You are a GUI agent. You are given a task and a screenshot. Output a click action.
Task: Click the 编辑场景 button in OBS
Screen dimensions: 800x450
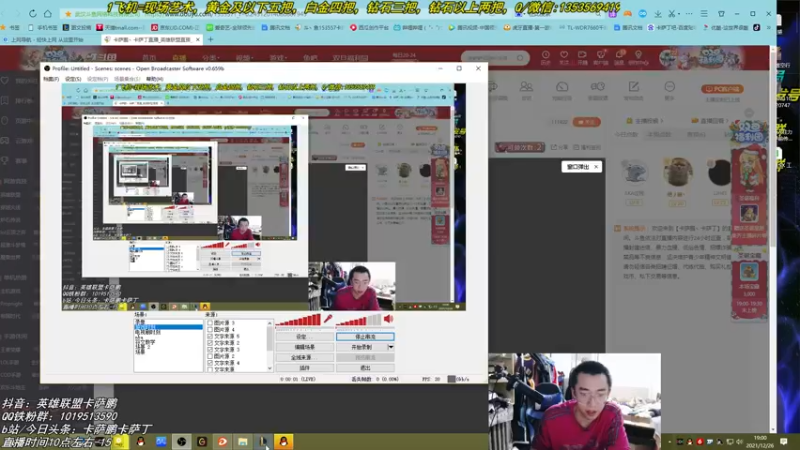coord(305,347)
